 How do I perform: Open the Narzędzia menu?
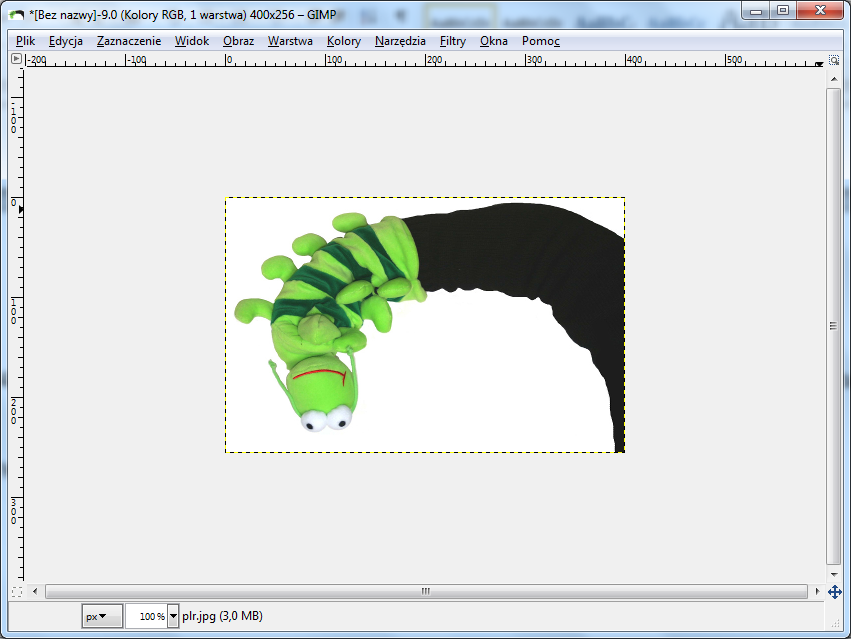(x=400, y=41)
